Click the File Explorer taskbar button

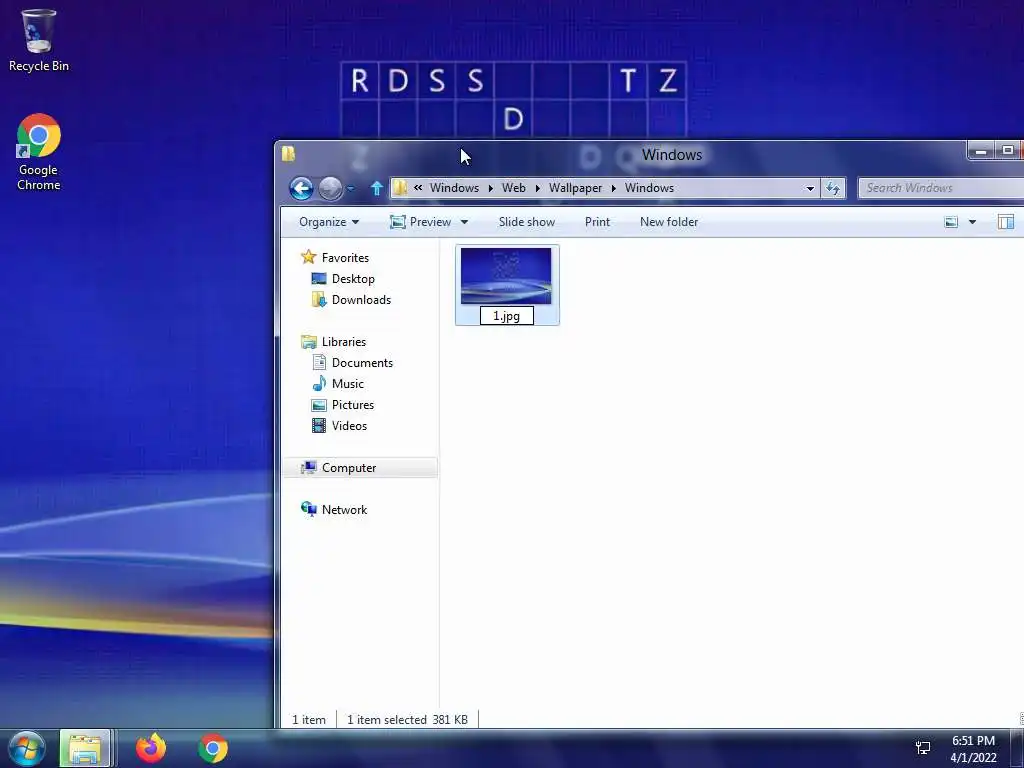tap(84, 748)
